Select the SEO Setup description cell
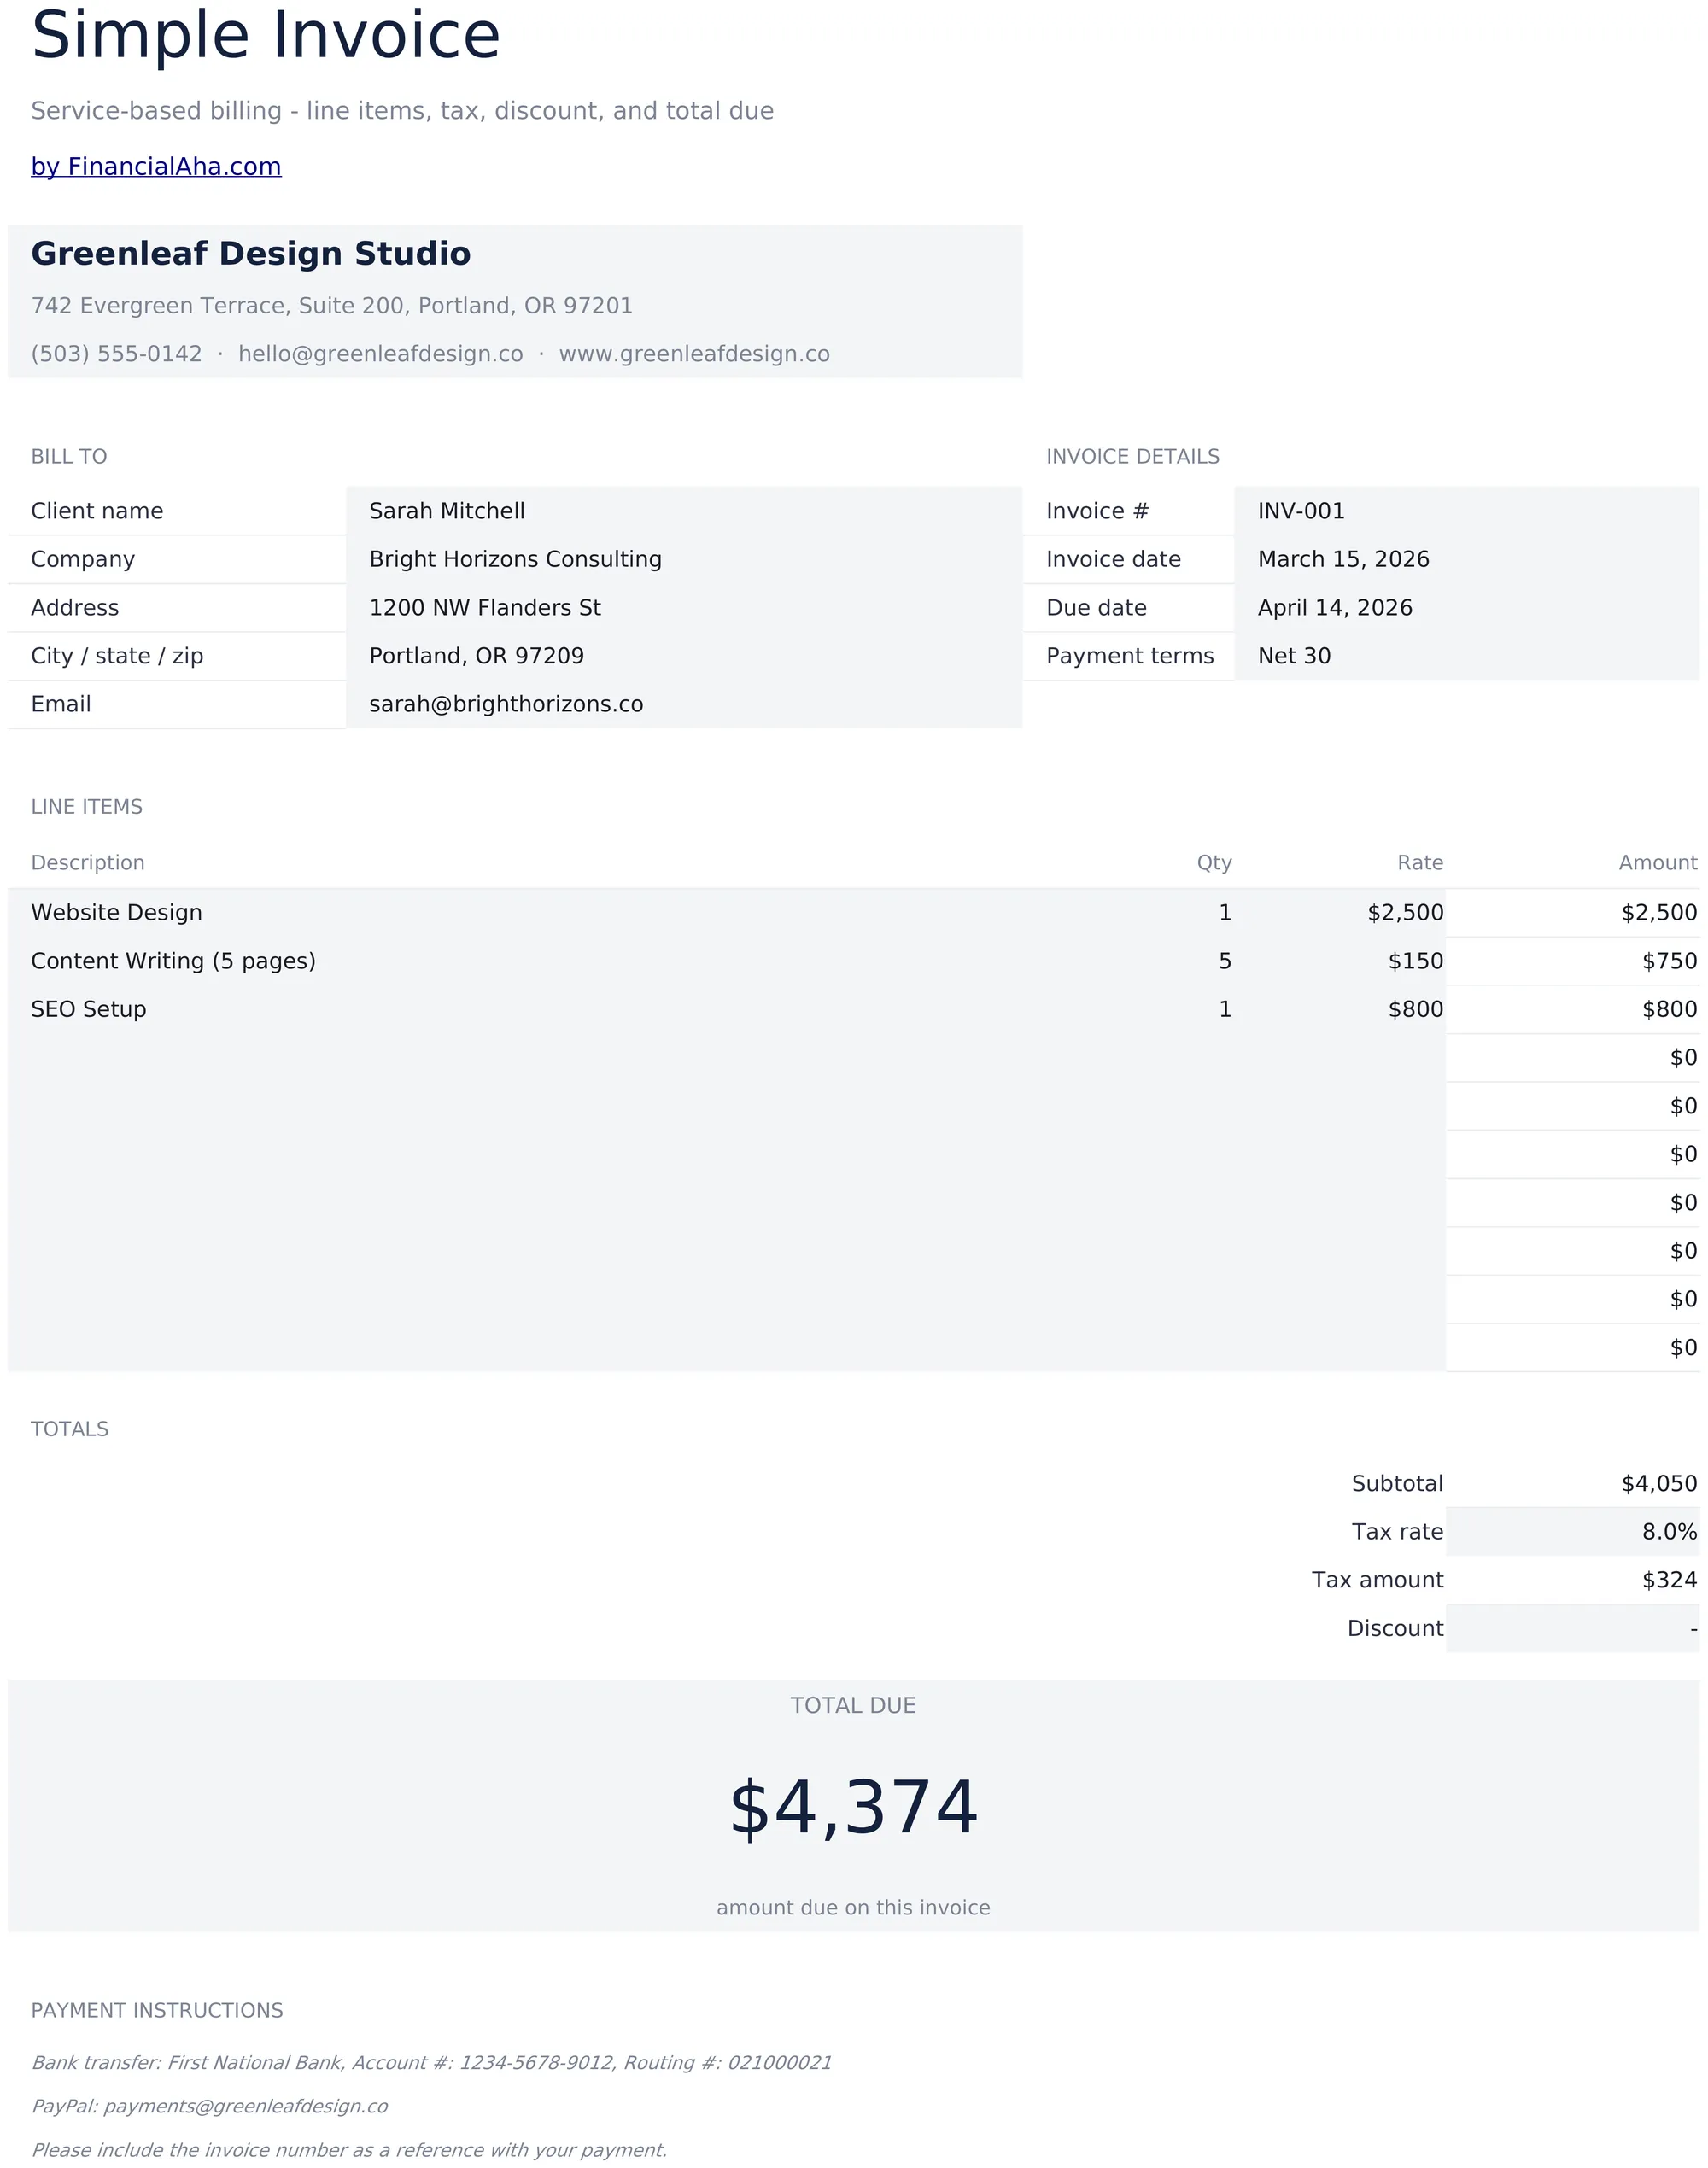Screen dimensions: 1708x2168 point(516,1009)
